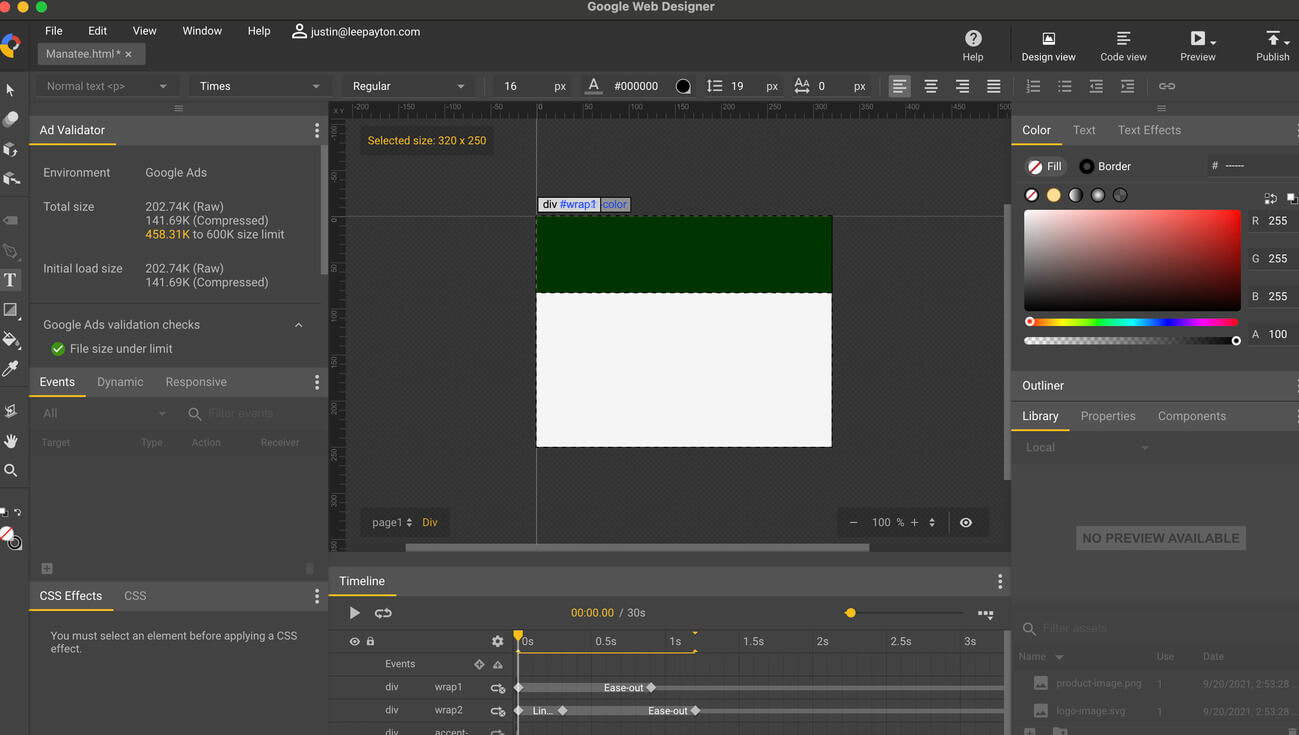Screen dimensions: 1299x735
Task: Open Regular font weight dropdown
Action: [x=409, y=86]
